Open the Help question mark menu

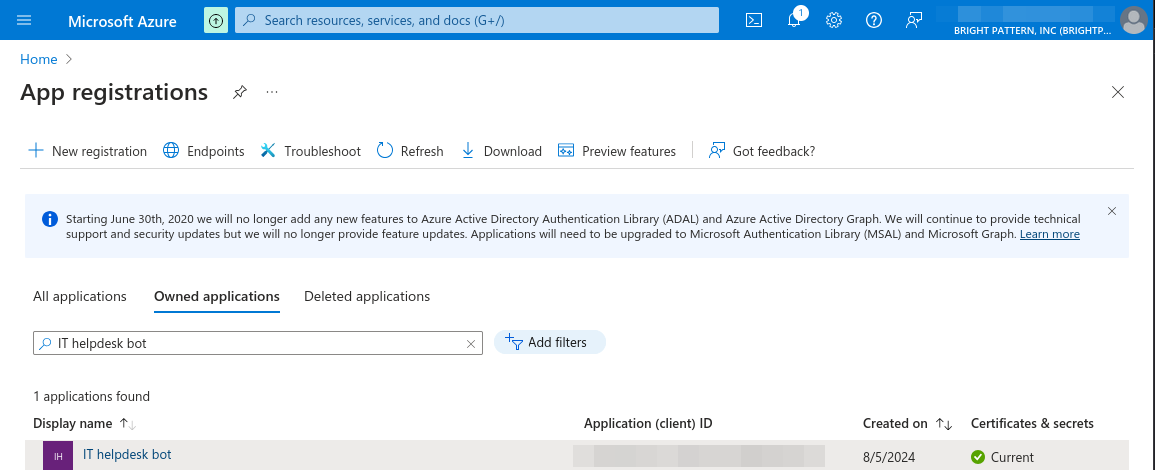click(874, 20)
